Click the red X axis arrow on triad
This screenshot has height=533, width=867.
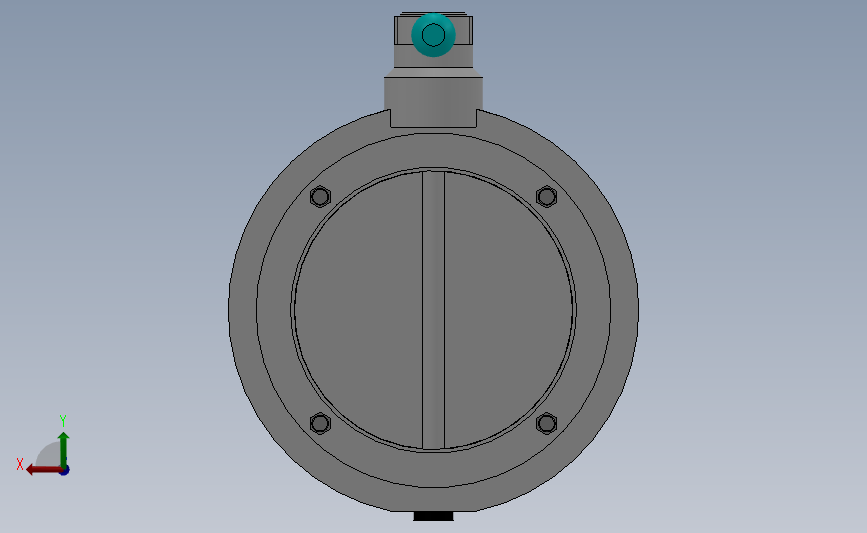tap(43, 470)
